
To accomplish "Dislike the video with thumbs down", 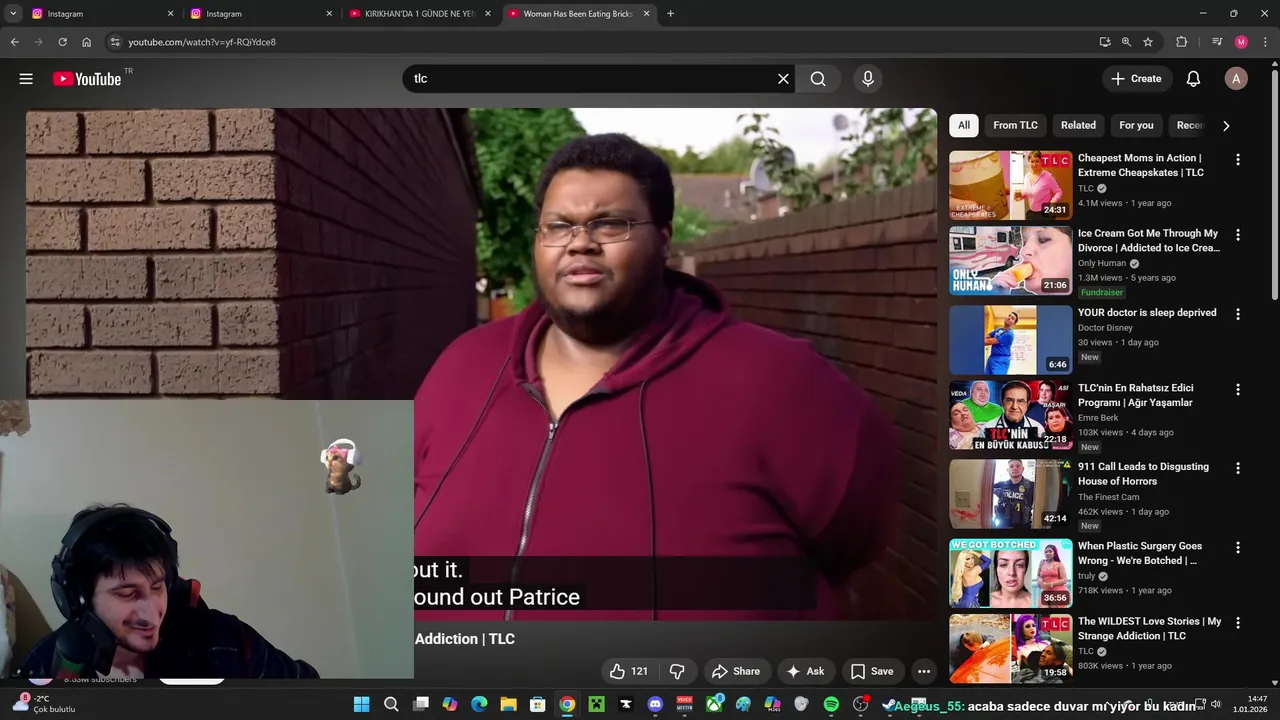I will pos(678,671).
